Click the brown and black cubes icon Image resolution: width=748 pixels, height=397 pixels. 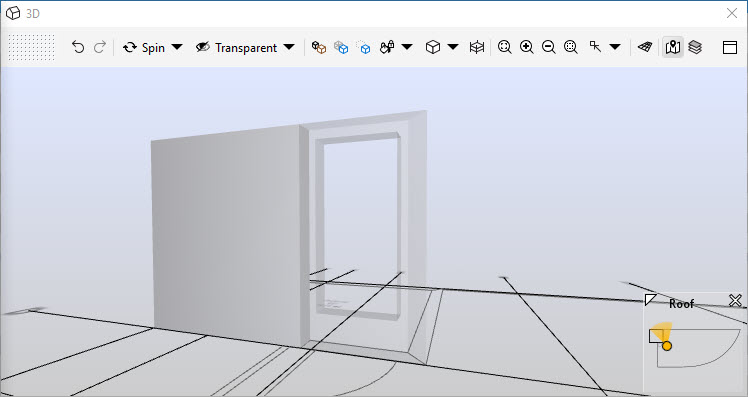click(x=319, y=47)
